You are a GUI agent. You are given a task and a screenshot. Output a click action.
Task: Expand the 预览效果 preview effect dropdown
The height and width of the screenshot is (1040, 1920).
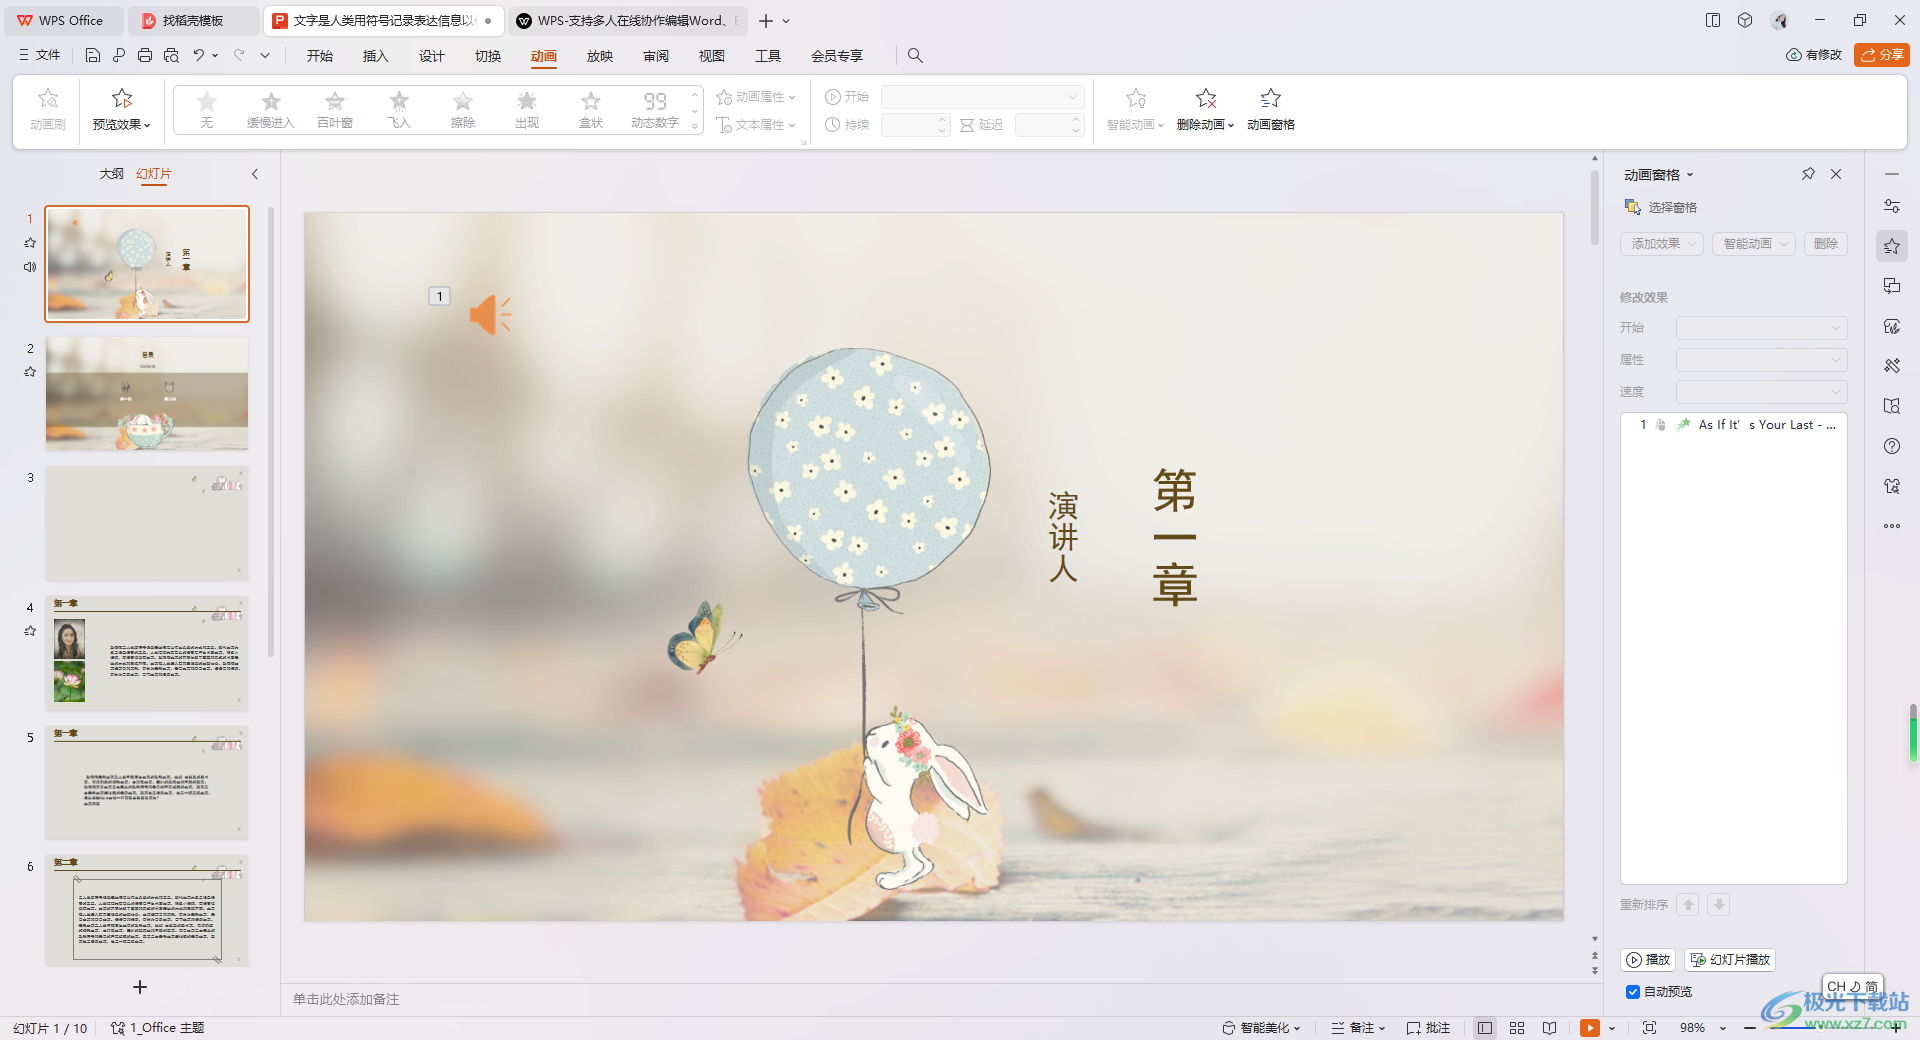point(121,125)
